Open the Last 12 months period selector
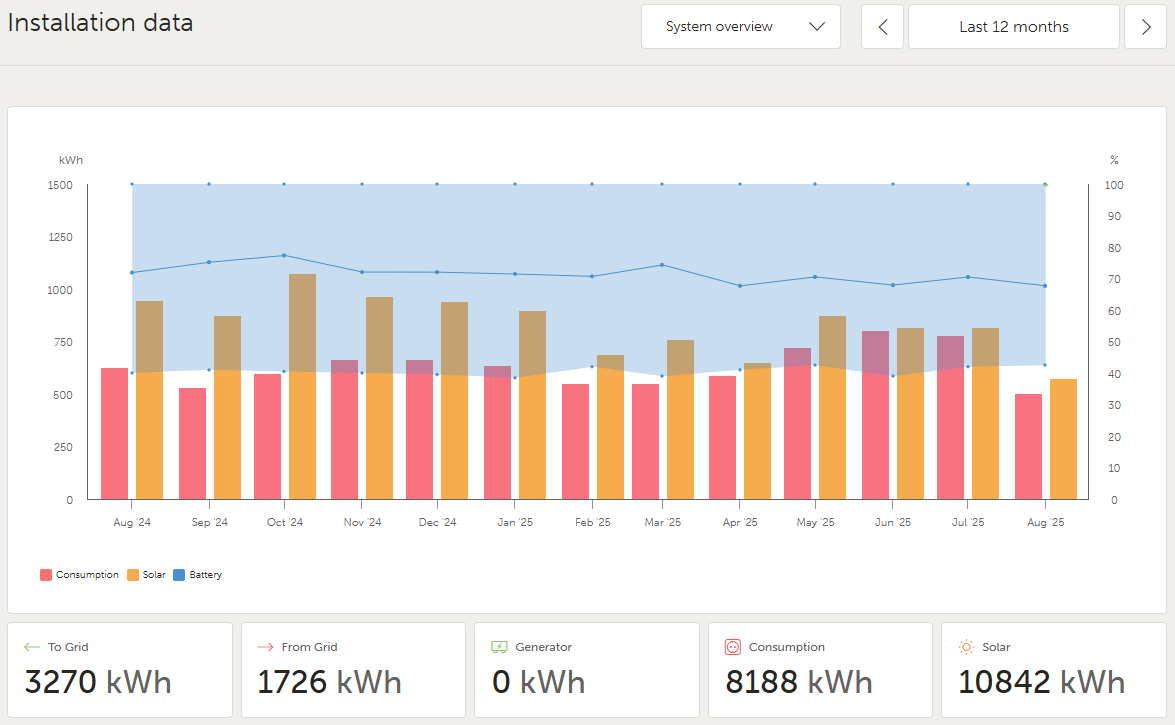This screenshot has width=1175, height=725. [1014, 27]
